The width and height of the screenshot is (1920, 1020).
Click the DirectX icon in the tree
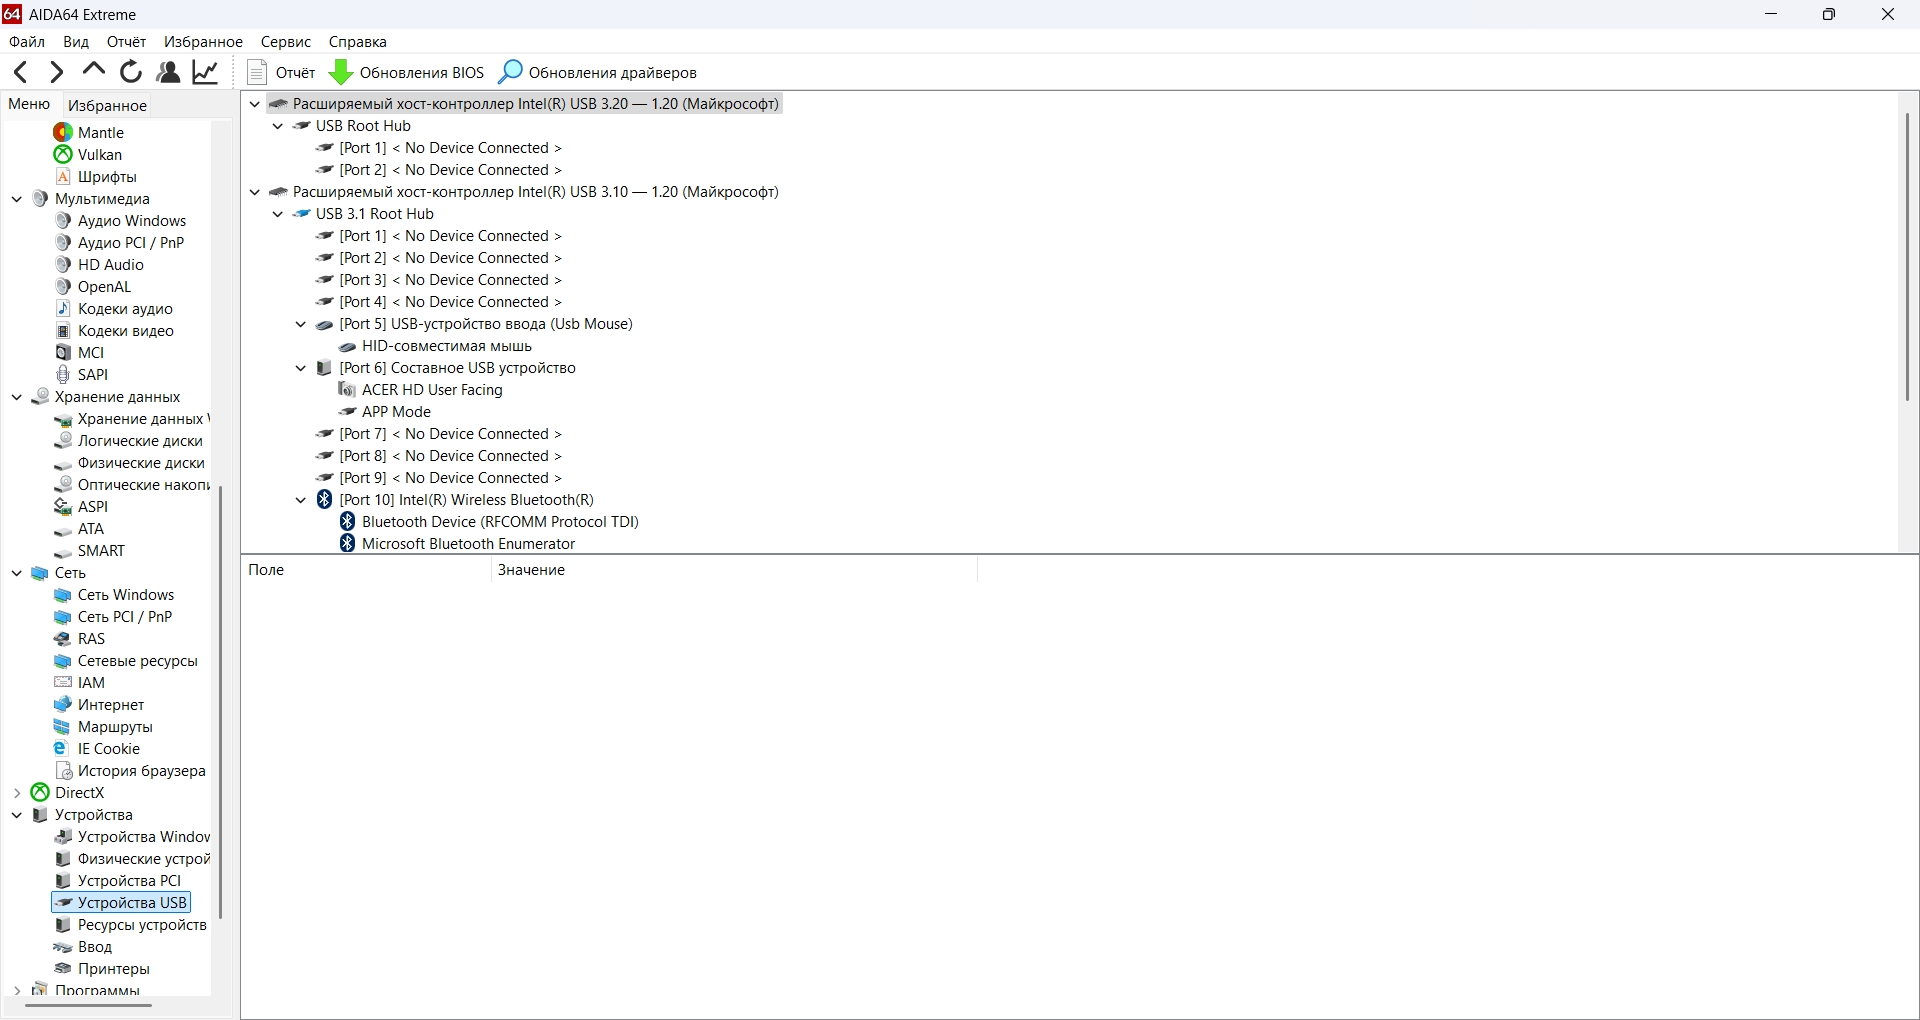[40, 793]
